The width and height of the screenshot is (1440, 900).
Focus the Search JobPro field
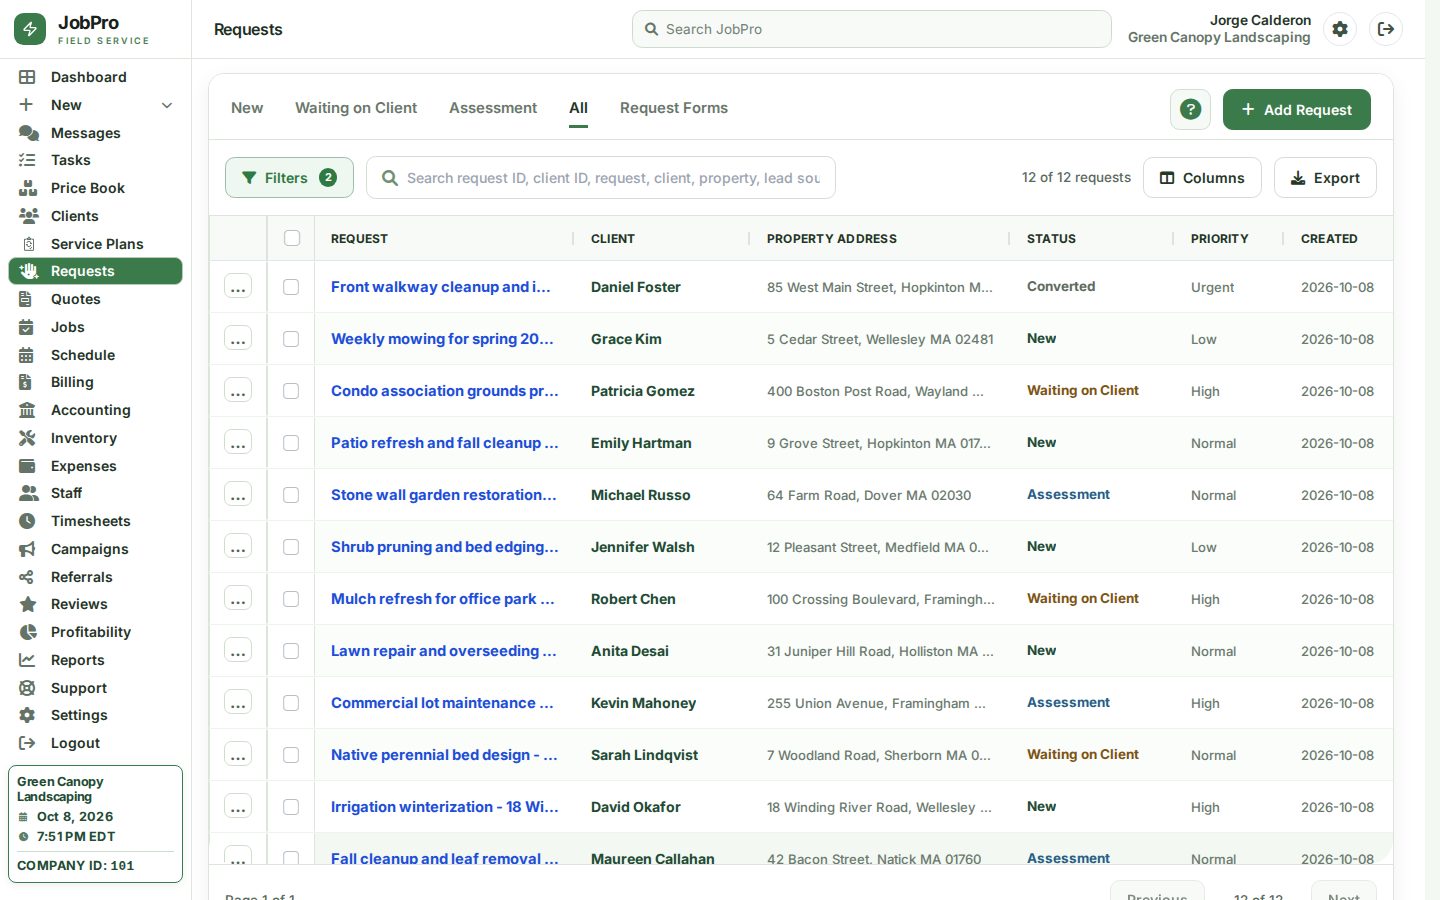[x=872, y=29]
